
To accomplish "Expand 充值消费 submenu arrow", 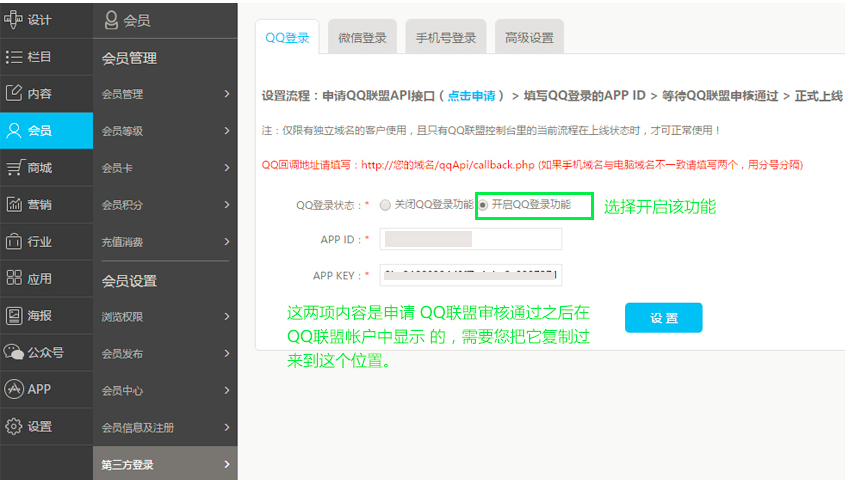I will coord(226,241).
